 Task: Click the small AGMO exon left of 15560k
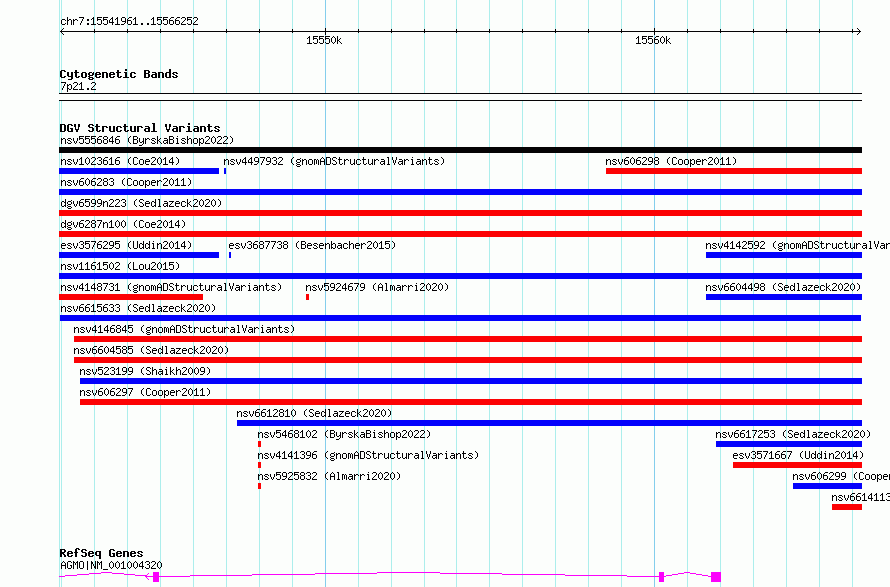pos(661,577)
